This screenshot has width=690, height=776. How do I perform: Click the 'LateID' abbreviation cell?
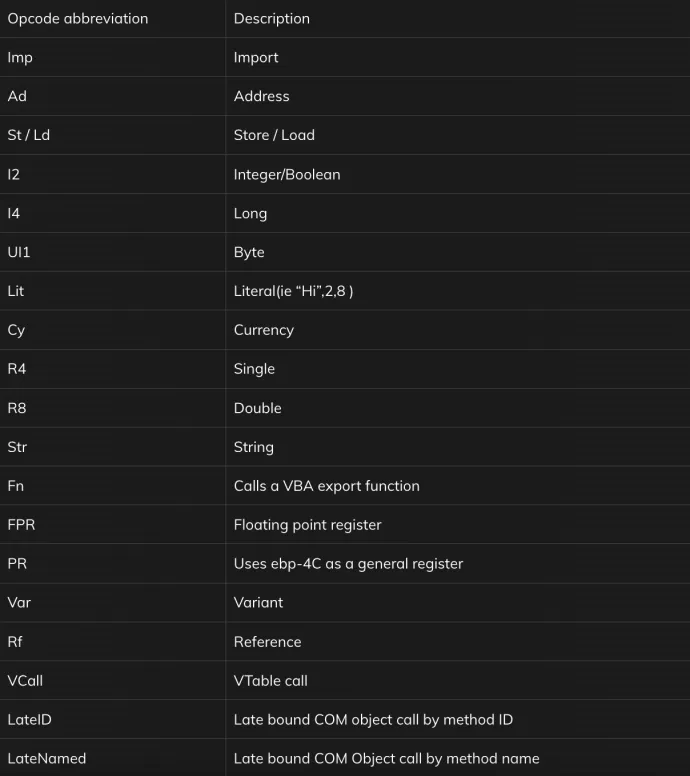pos(112,720)
